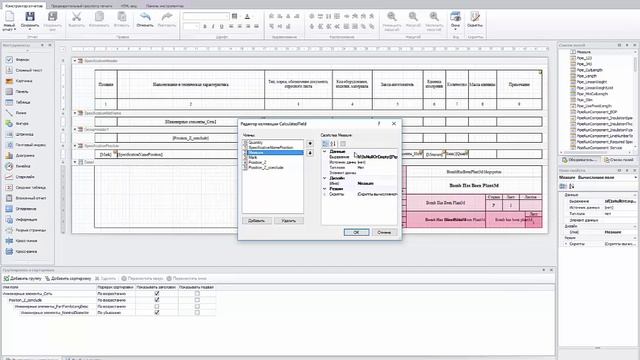640x360 pixels.
Task: Toggle show footer for PartFamilyLongDesc row
Action: coord(197,306)
